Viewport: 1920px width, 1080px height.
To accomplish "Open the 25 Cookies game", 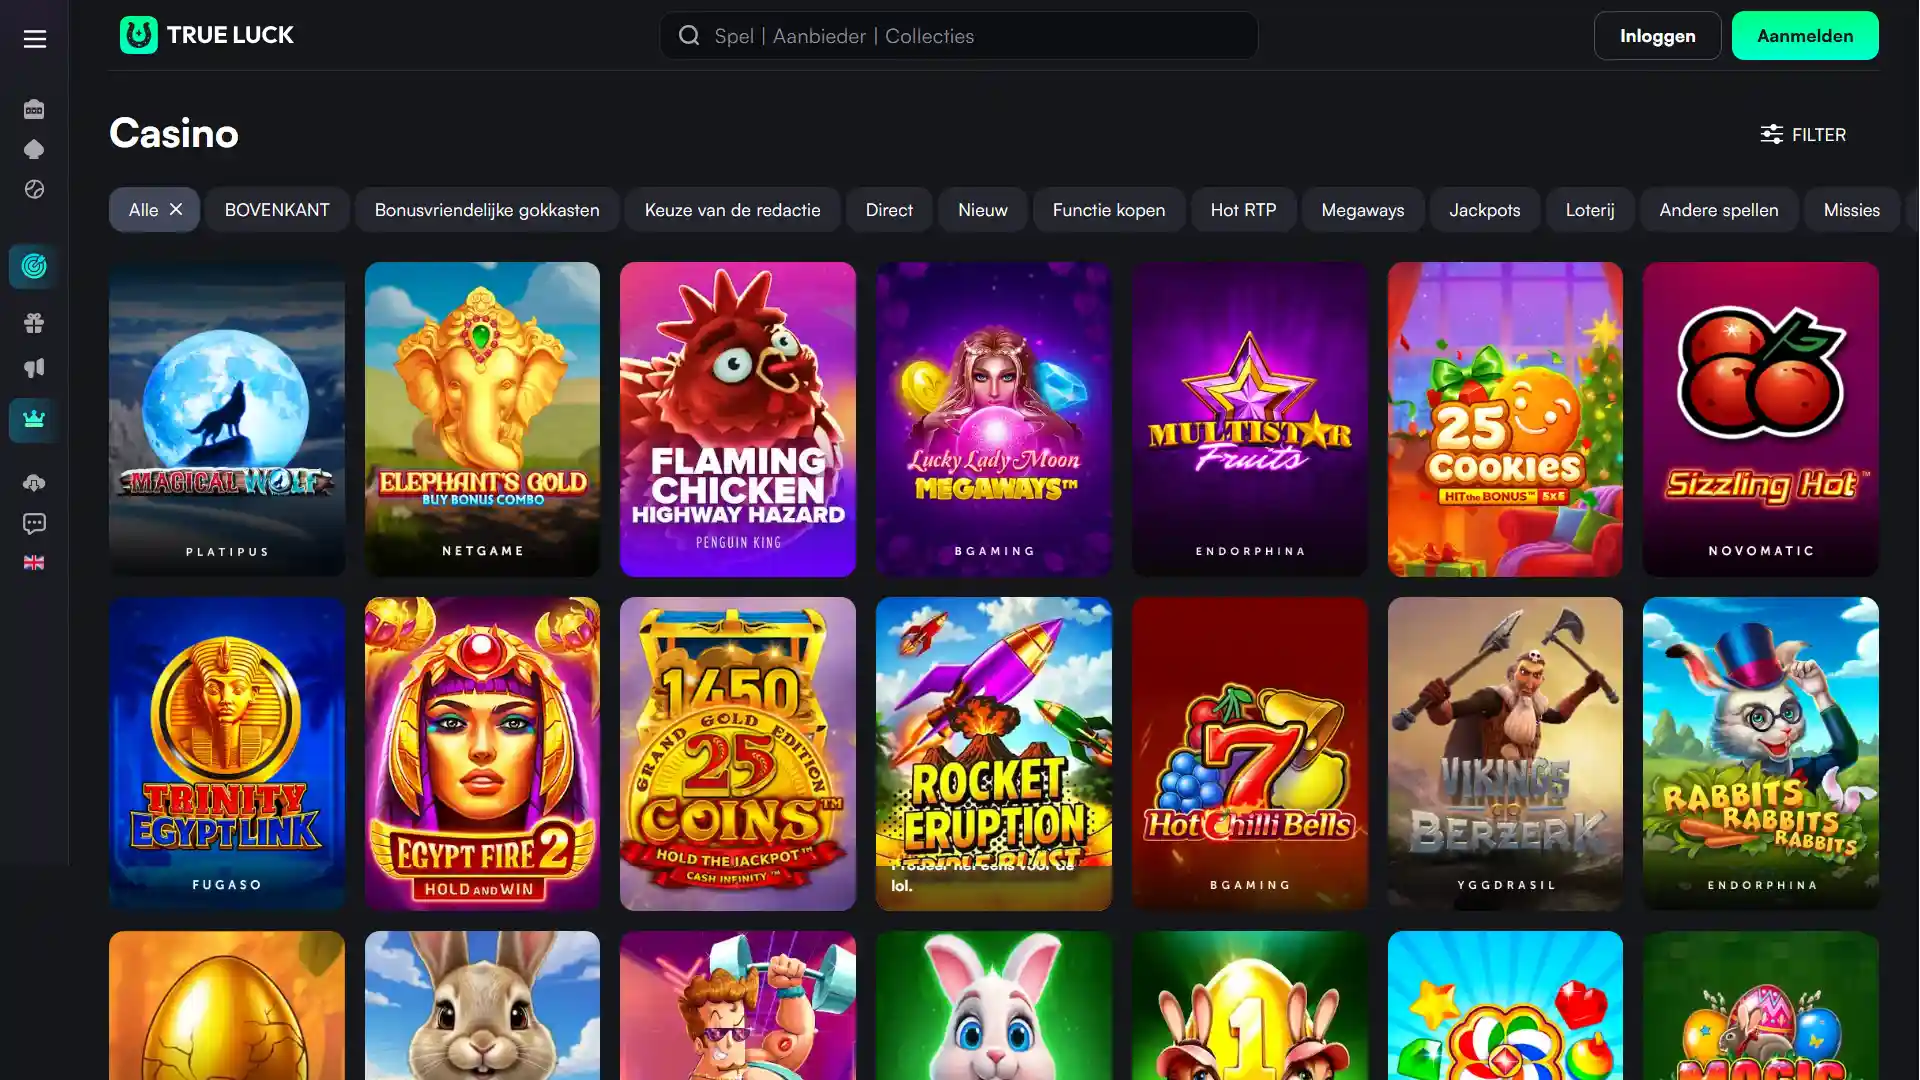I will point(1505,419).
